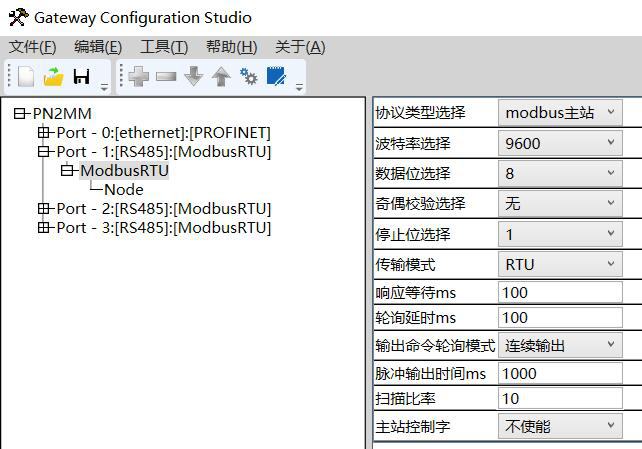Open the 主站控制字 dropdown showing 不使能

(560, 426)
